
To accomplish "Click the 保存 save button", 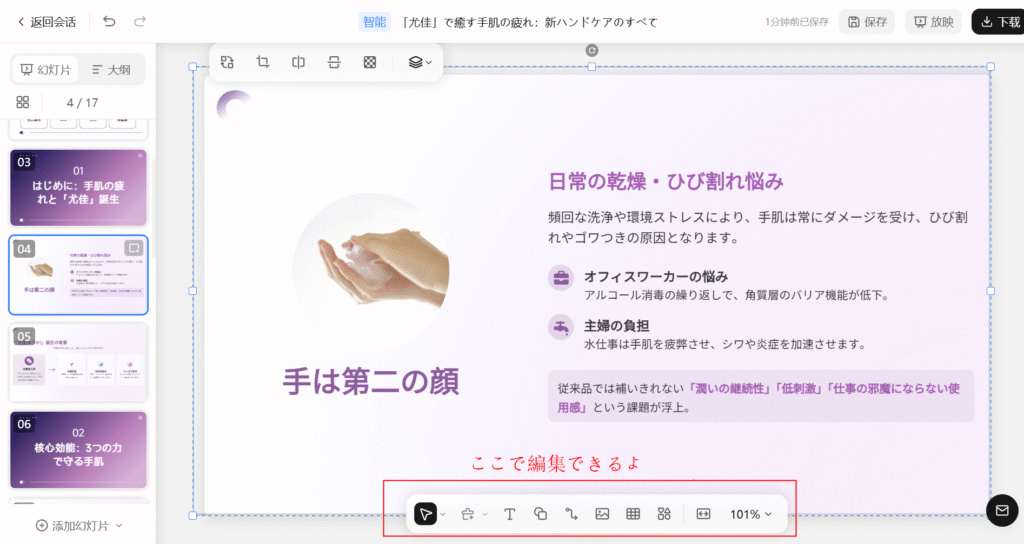I will (x=866, y=21).
